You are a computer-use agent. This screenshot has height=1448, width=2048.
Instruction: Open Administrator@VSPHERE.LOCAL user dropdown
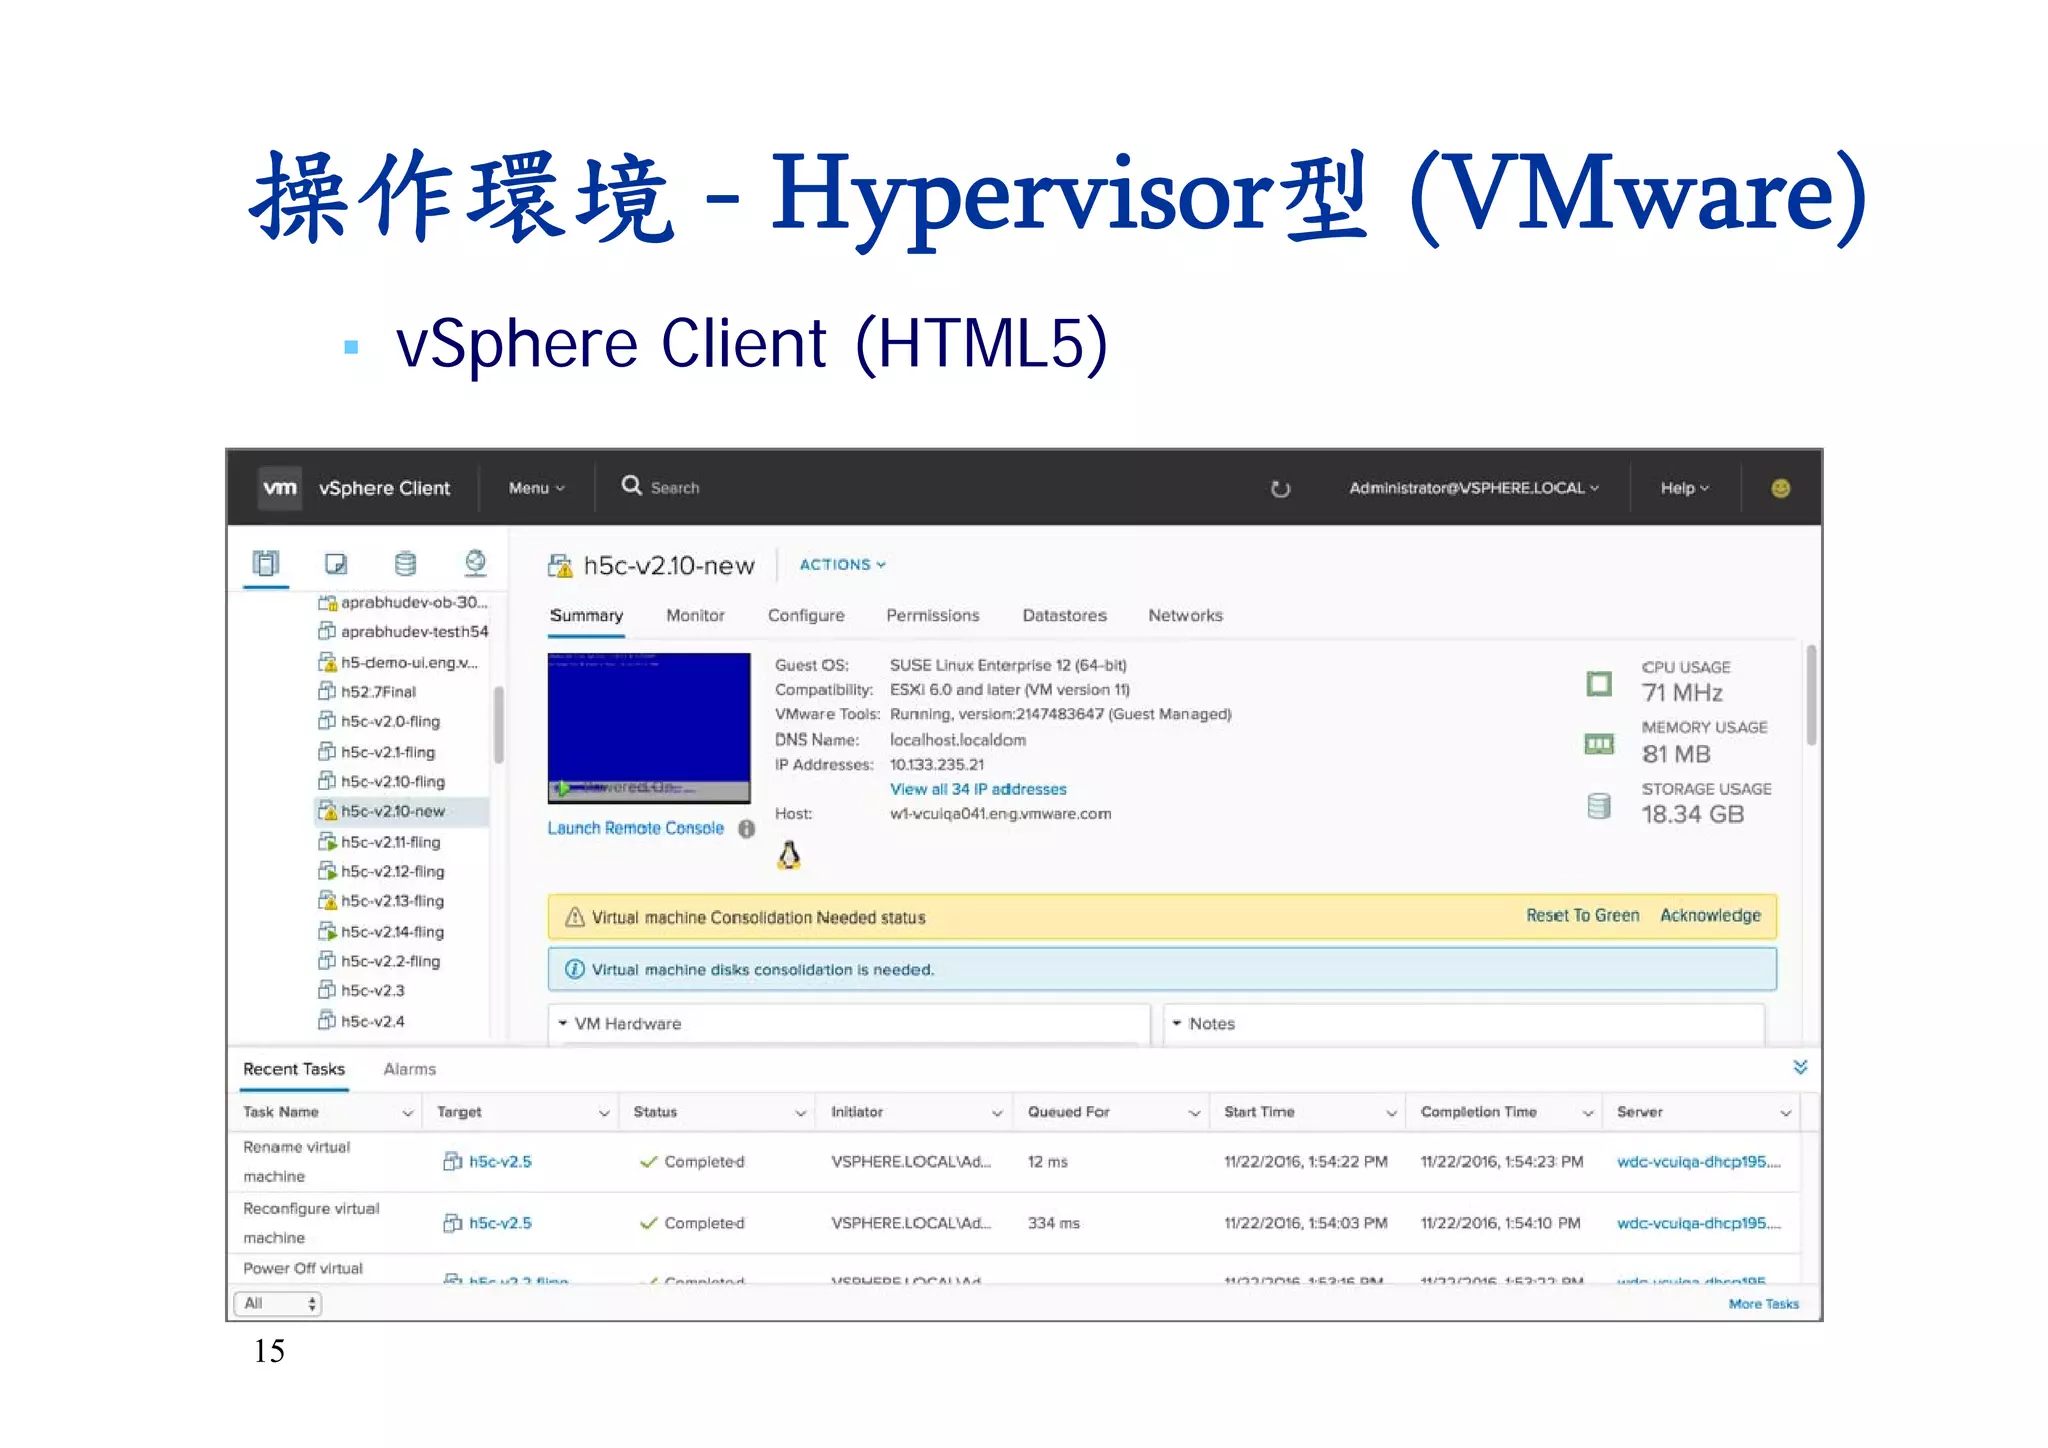pyautogui.click(x=1474, y=488)
